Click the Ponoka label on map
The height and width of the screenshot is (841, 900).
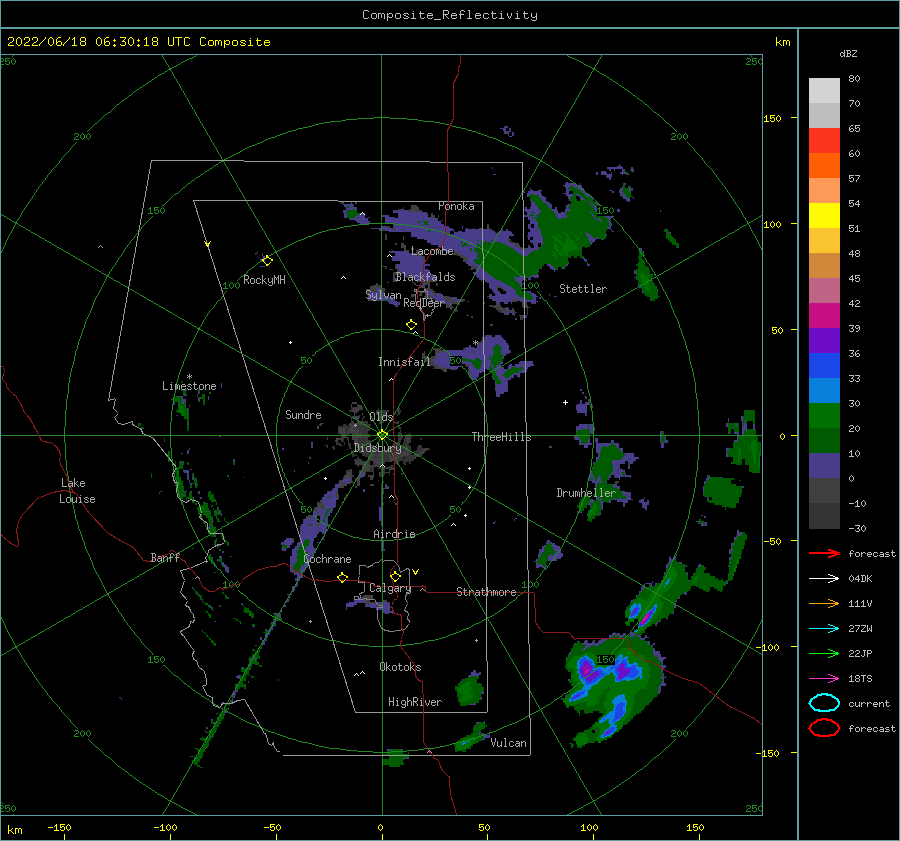pyautogui.click(x=456, y=206)
